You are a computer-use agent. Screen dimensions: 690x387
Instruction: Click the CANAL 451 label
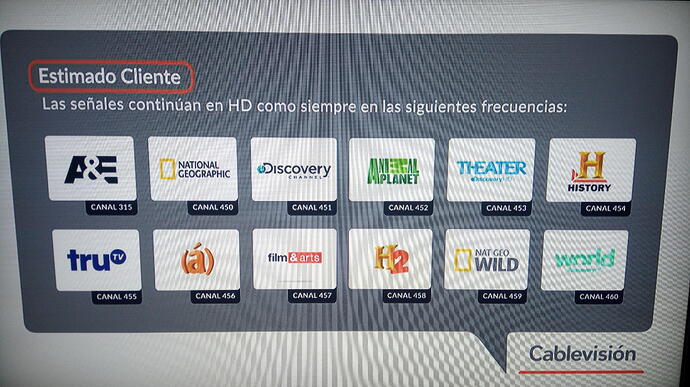312,208
